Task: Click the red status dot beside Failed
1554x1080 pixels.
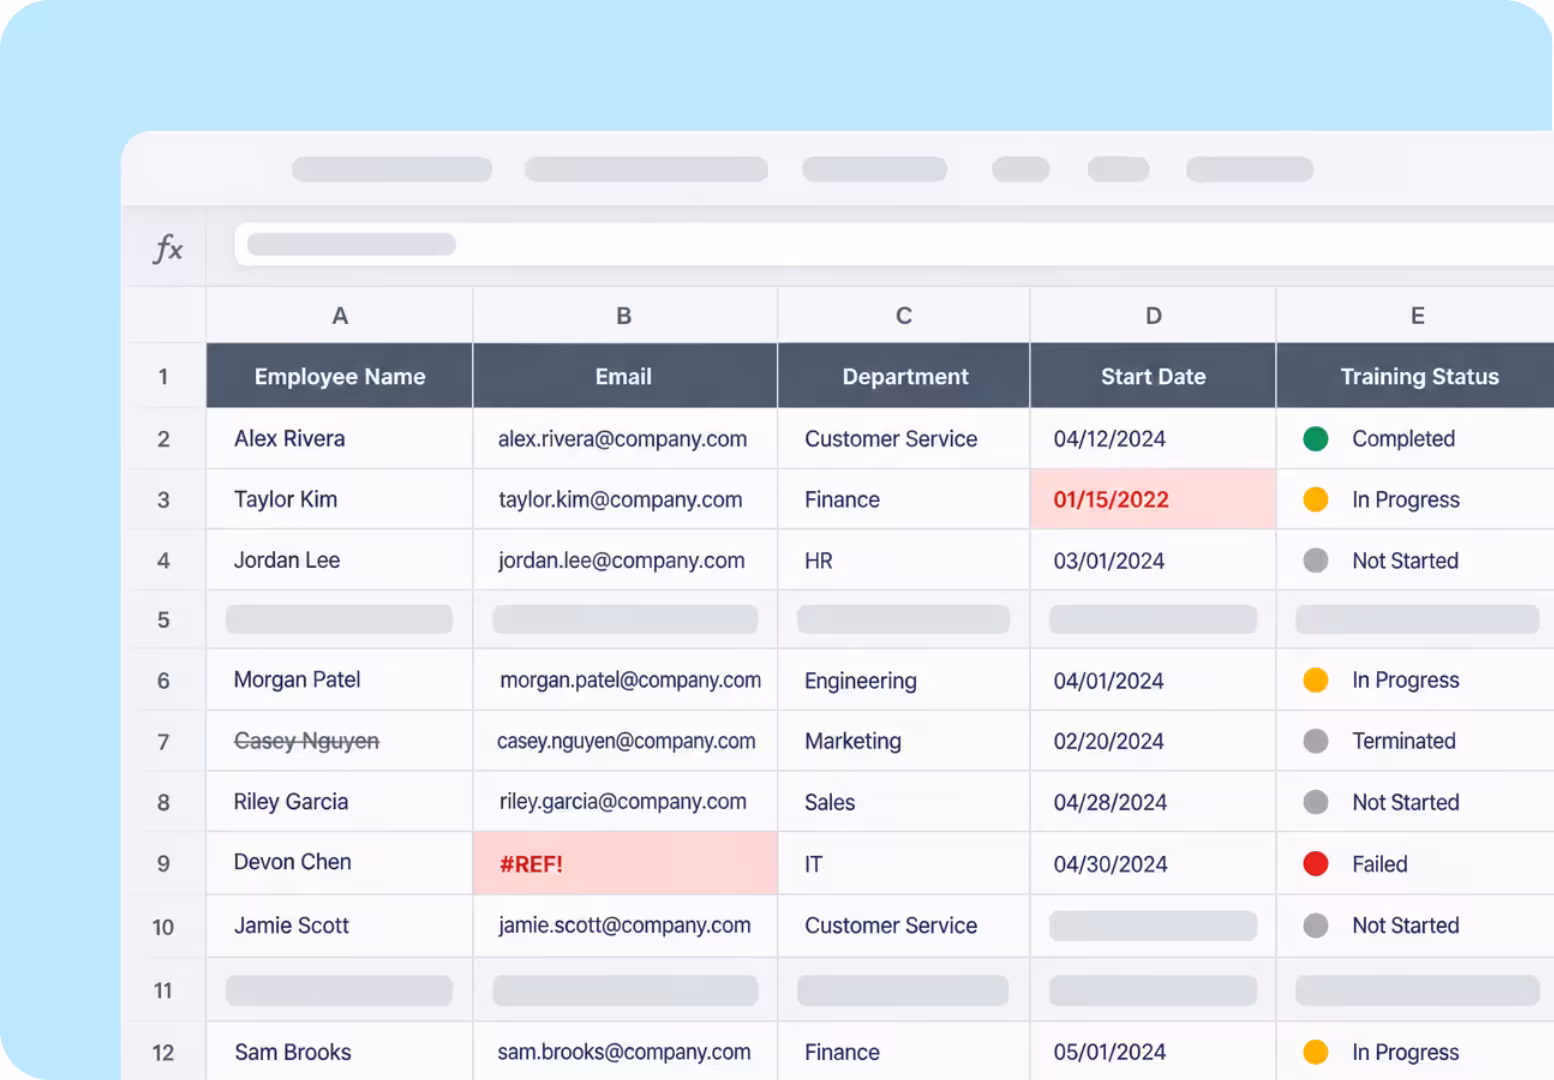Action: tap(1315, 864)
